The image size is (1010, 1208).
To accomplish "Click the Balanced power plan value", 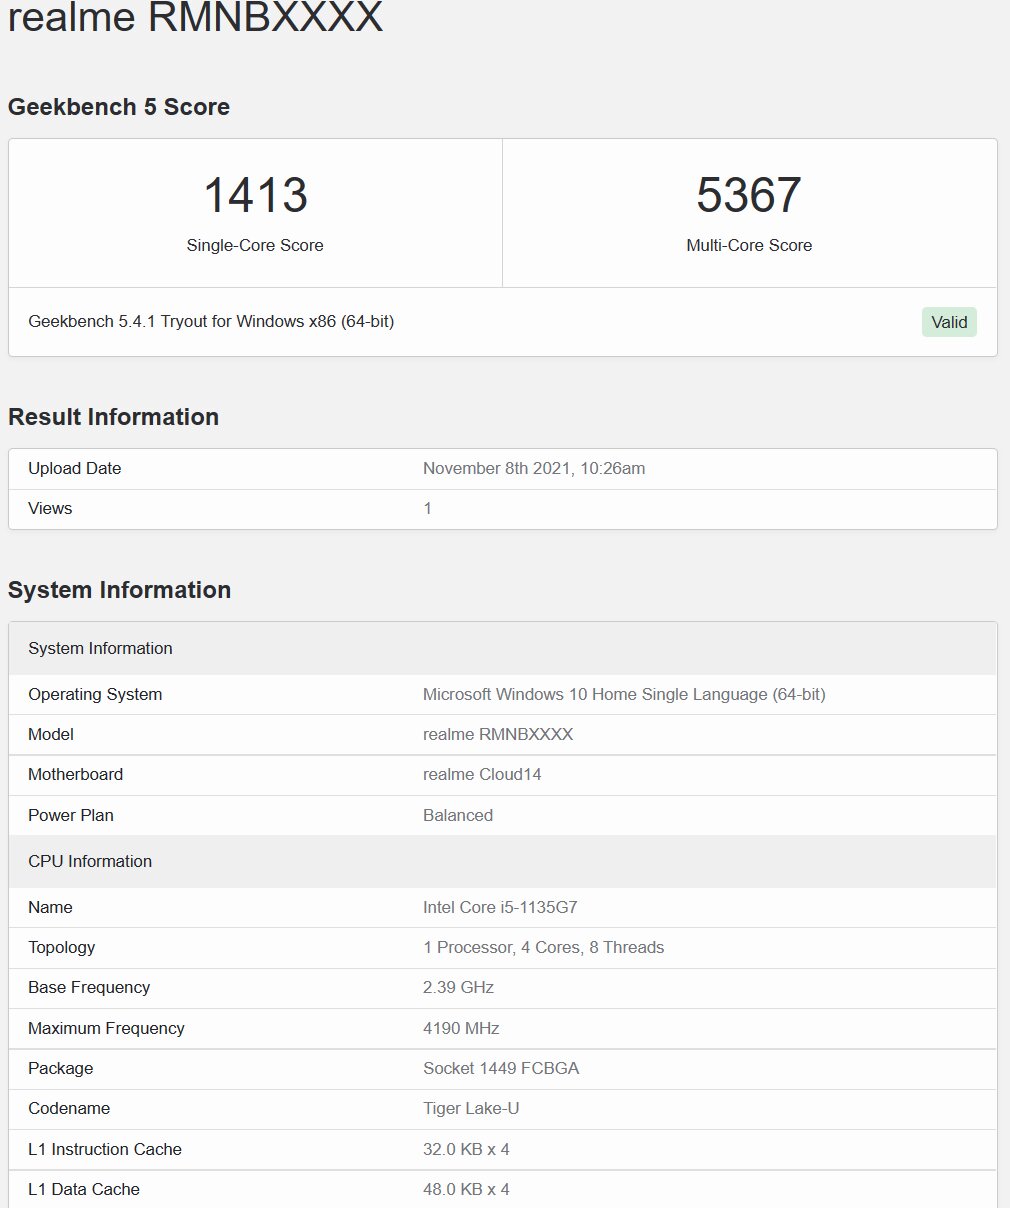I will (458, 815).
